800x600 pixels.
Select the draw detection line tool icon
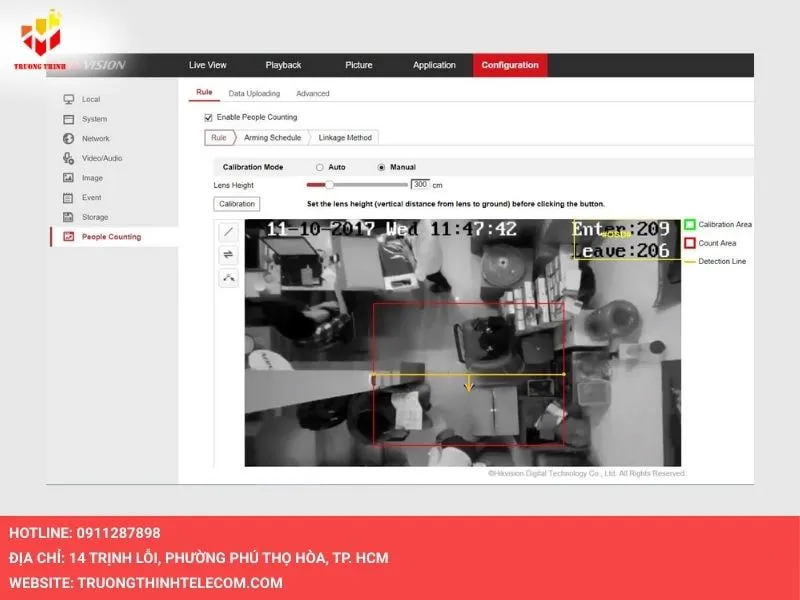[x=228, y=231]
